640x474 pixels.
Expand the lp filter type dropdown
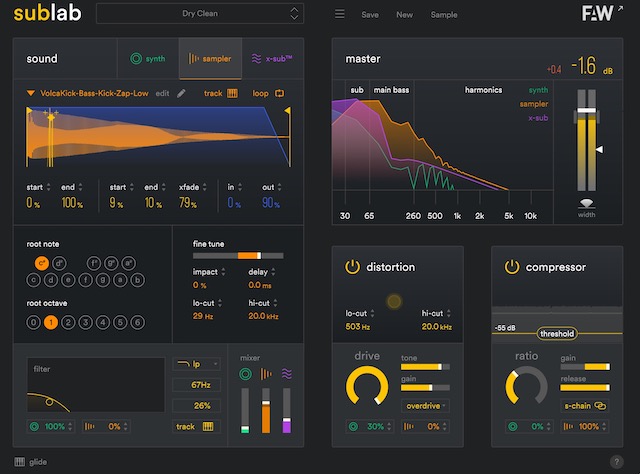(x=194, y=364)
